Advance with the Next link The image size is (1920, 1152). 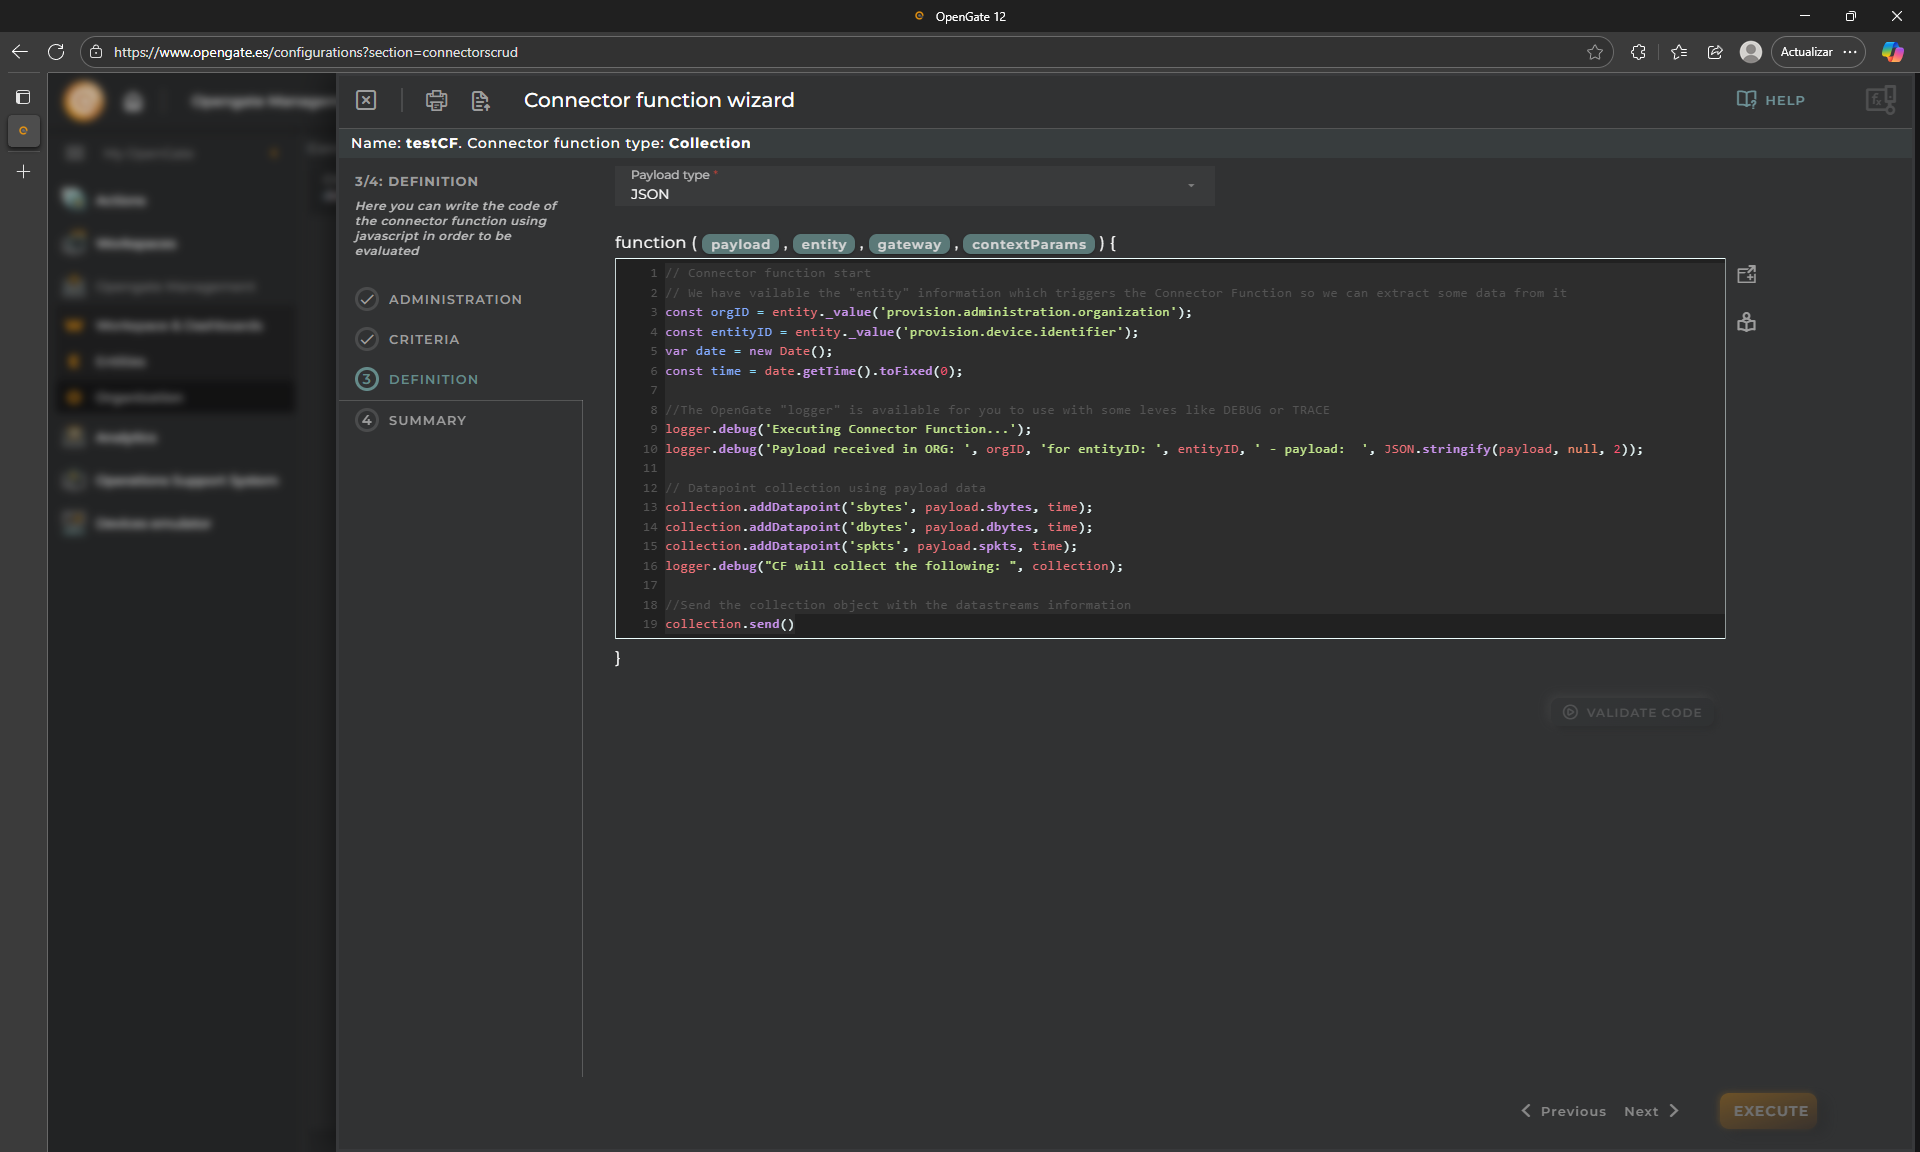click(1651, 1111)
